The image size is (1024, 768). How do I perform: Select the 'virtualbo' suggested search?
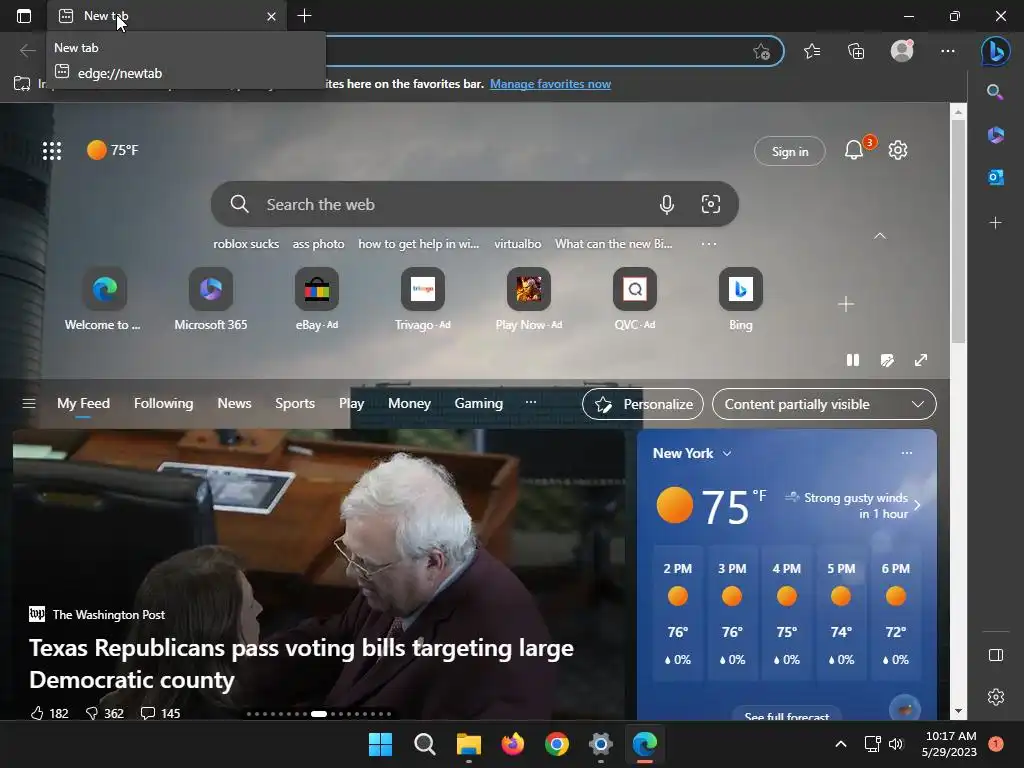tap(517, 244)
